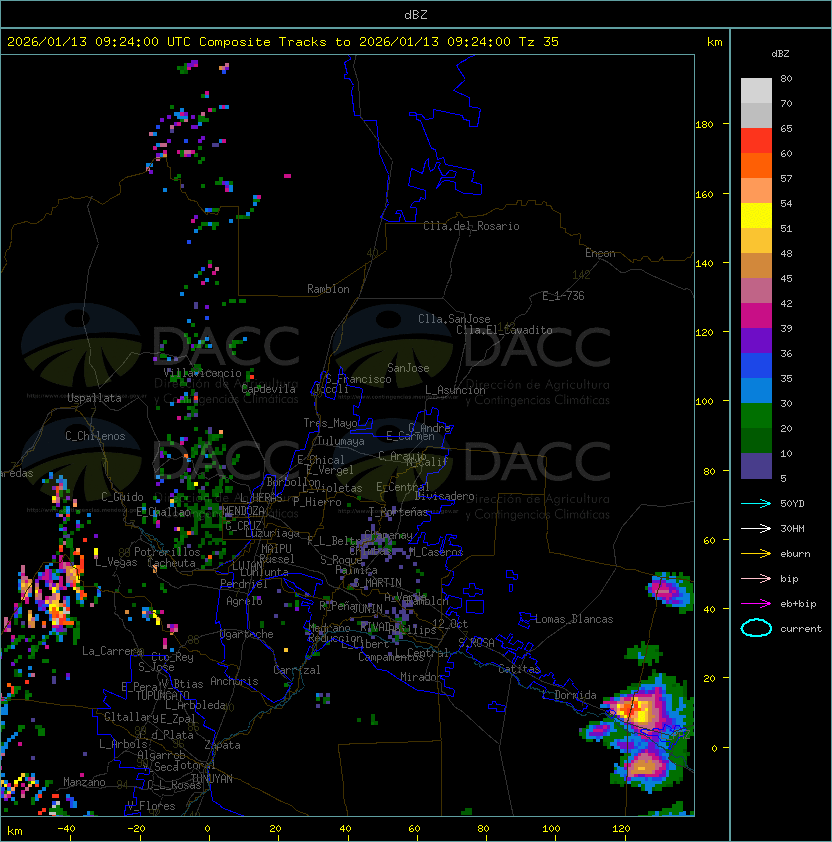832x842 pixels.
Task: Click the Villavicencio place label
Action: (202, 373)
